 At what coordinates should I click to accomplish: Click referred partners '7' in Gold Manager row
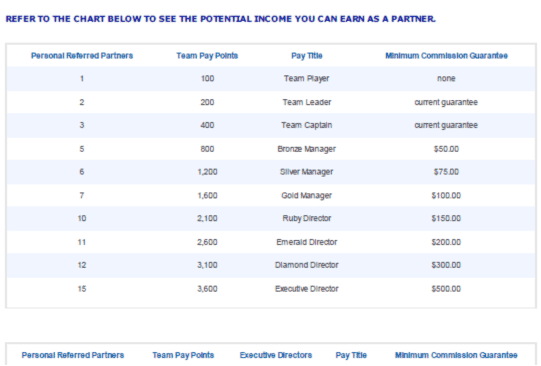[82, 196]
